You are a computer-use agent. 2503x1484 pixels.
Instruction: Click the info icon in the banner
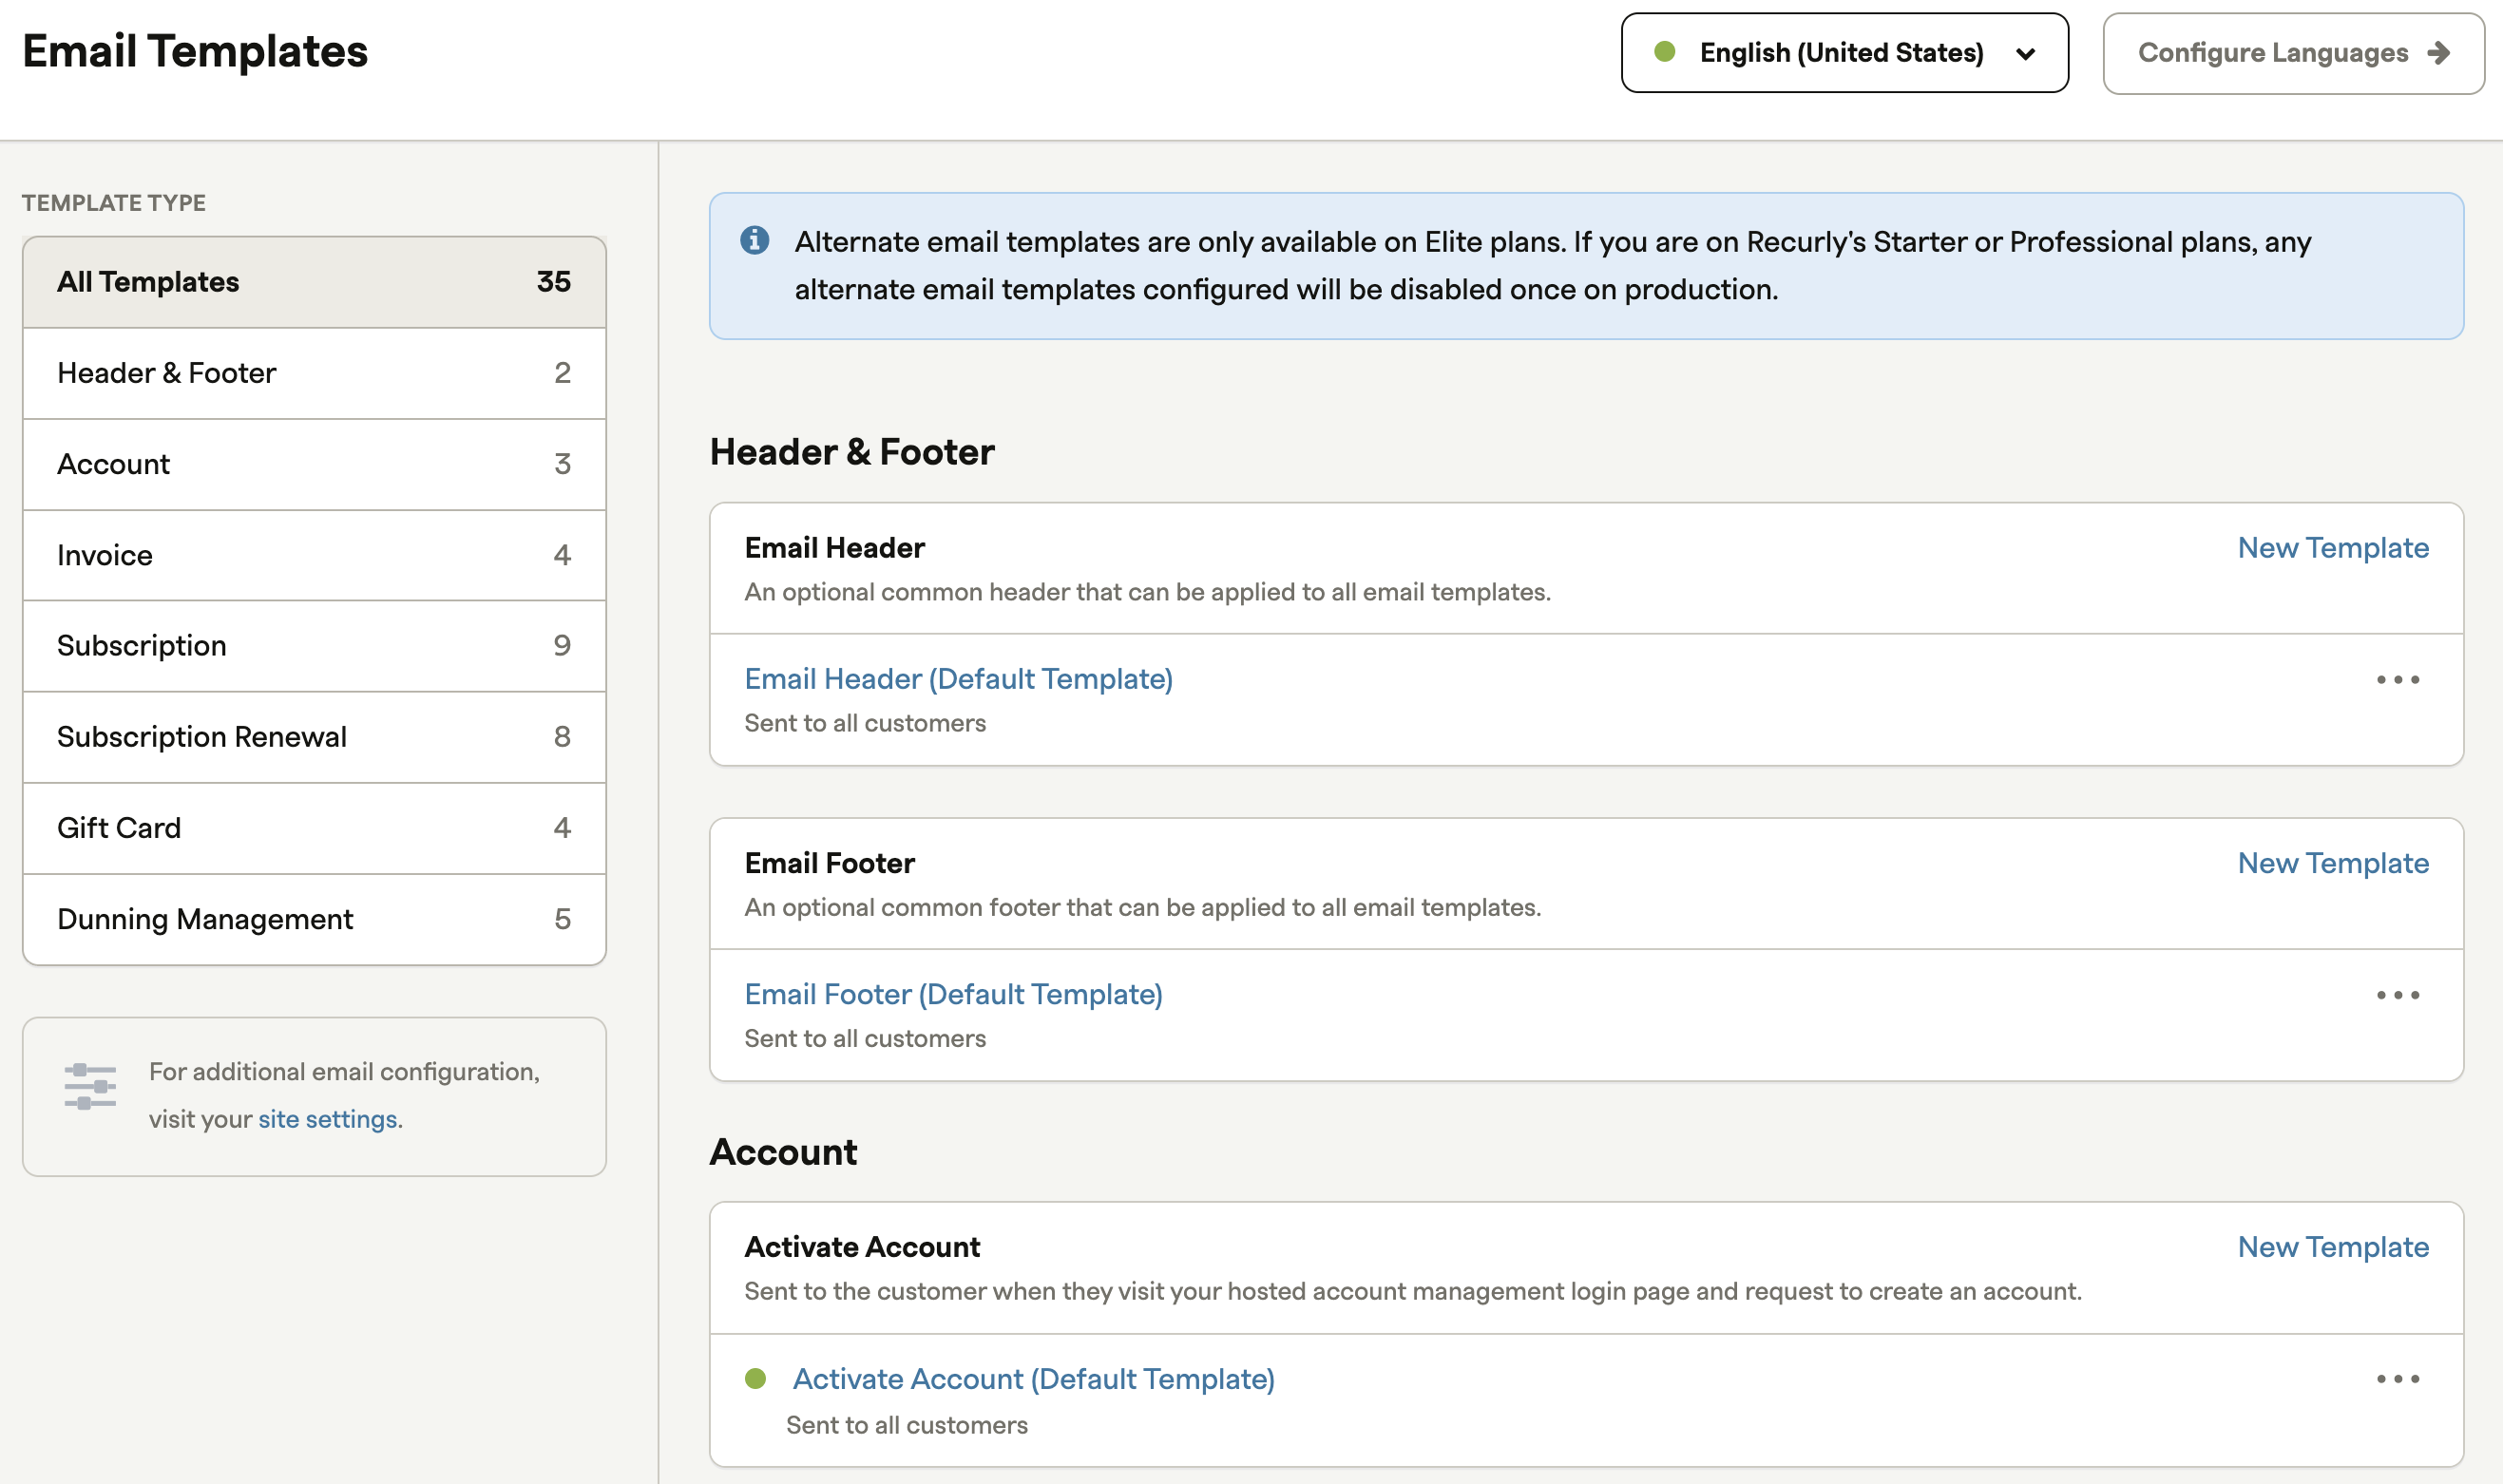(754, 240)
